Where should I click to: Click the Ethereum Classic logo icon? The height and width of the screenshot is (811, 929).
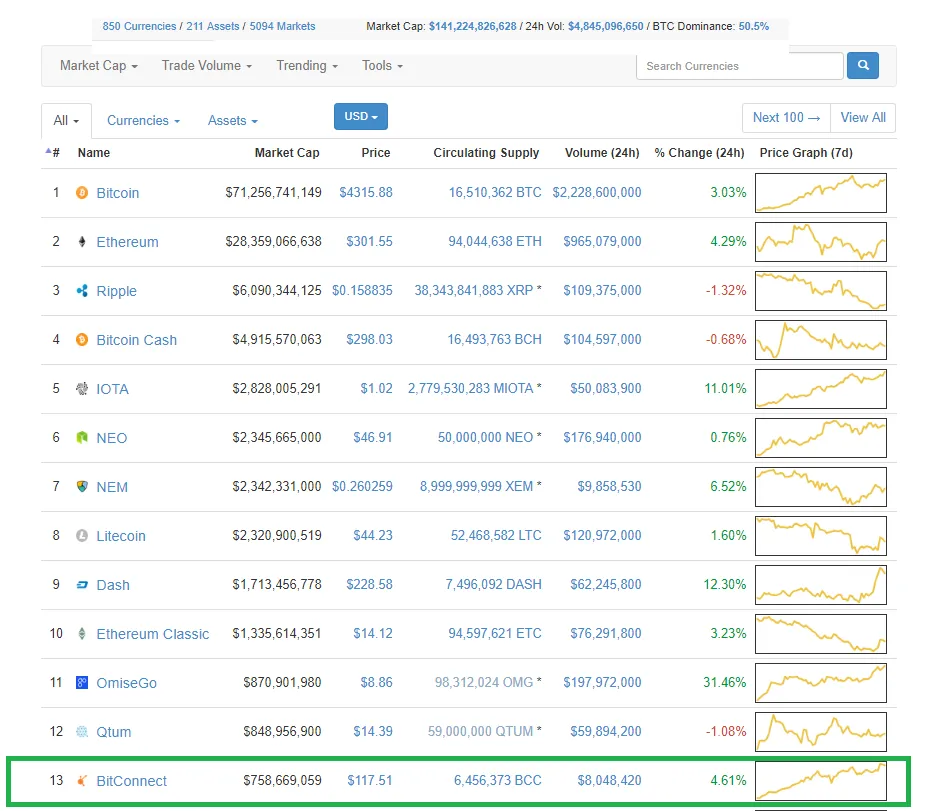(x=82, y=634)
